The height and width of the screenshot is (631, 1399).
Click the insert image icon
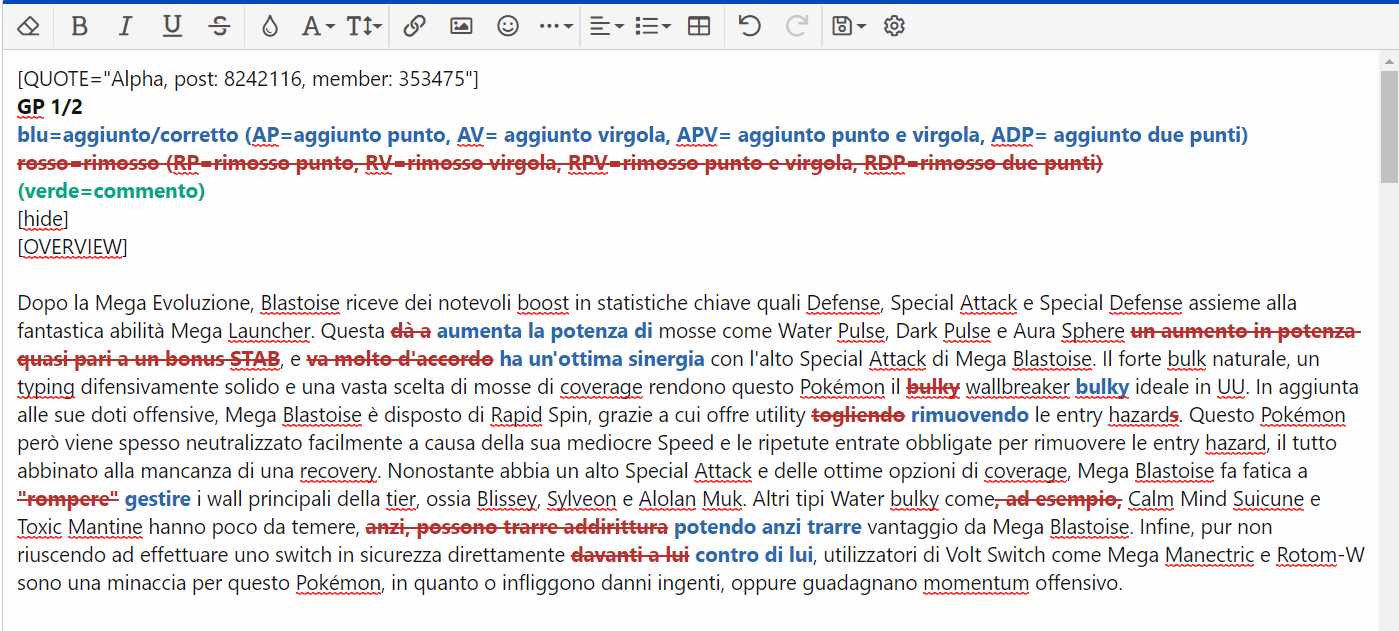tap(461, 27)
